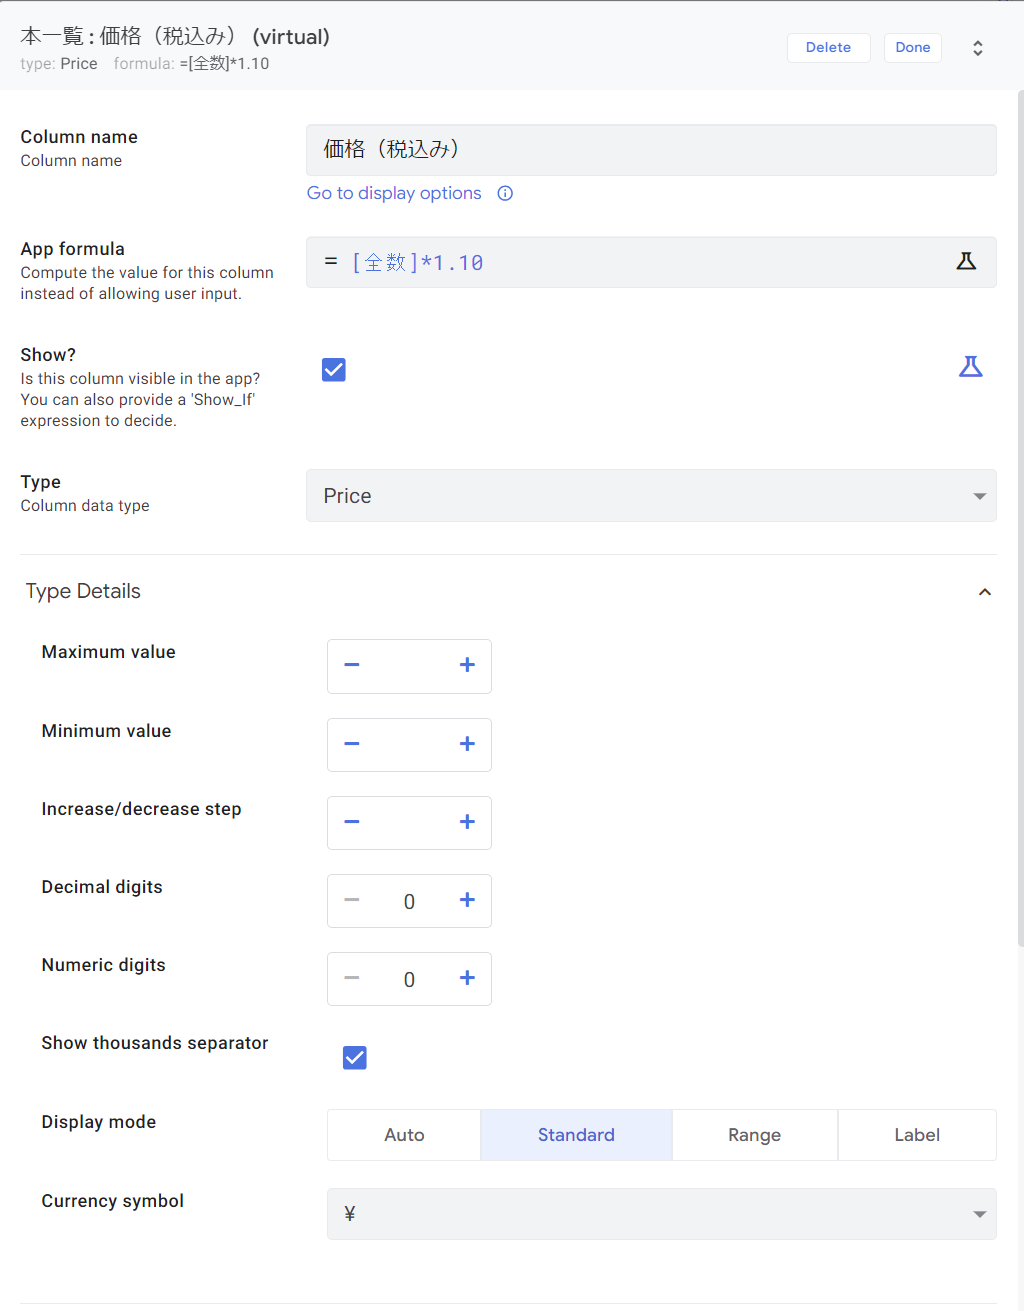Open expression assistant flask in App formula
This screenshot has width=1024, height=1311.
pyautogui.click(x=966, y=262)
